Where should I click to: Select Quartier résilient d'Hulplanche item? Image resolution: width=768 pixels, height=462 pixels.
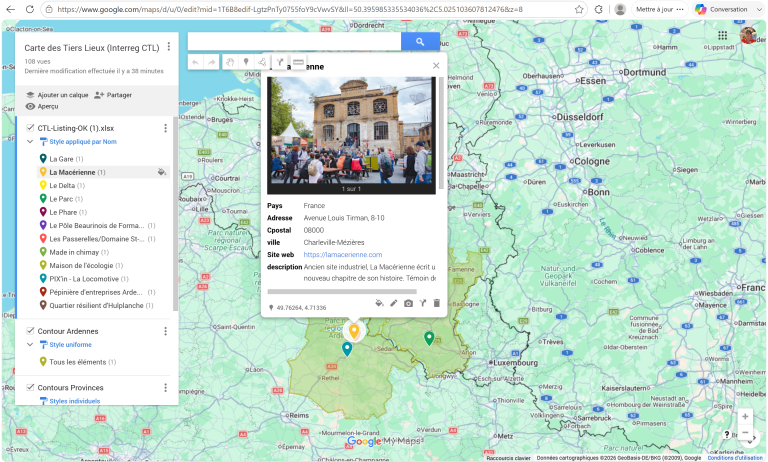click(96, 305)
